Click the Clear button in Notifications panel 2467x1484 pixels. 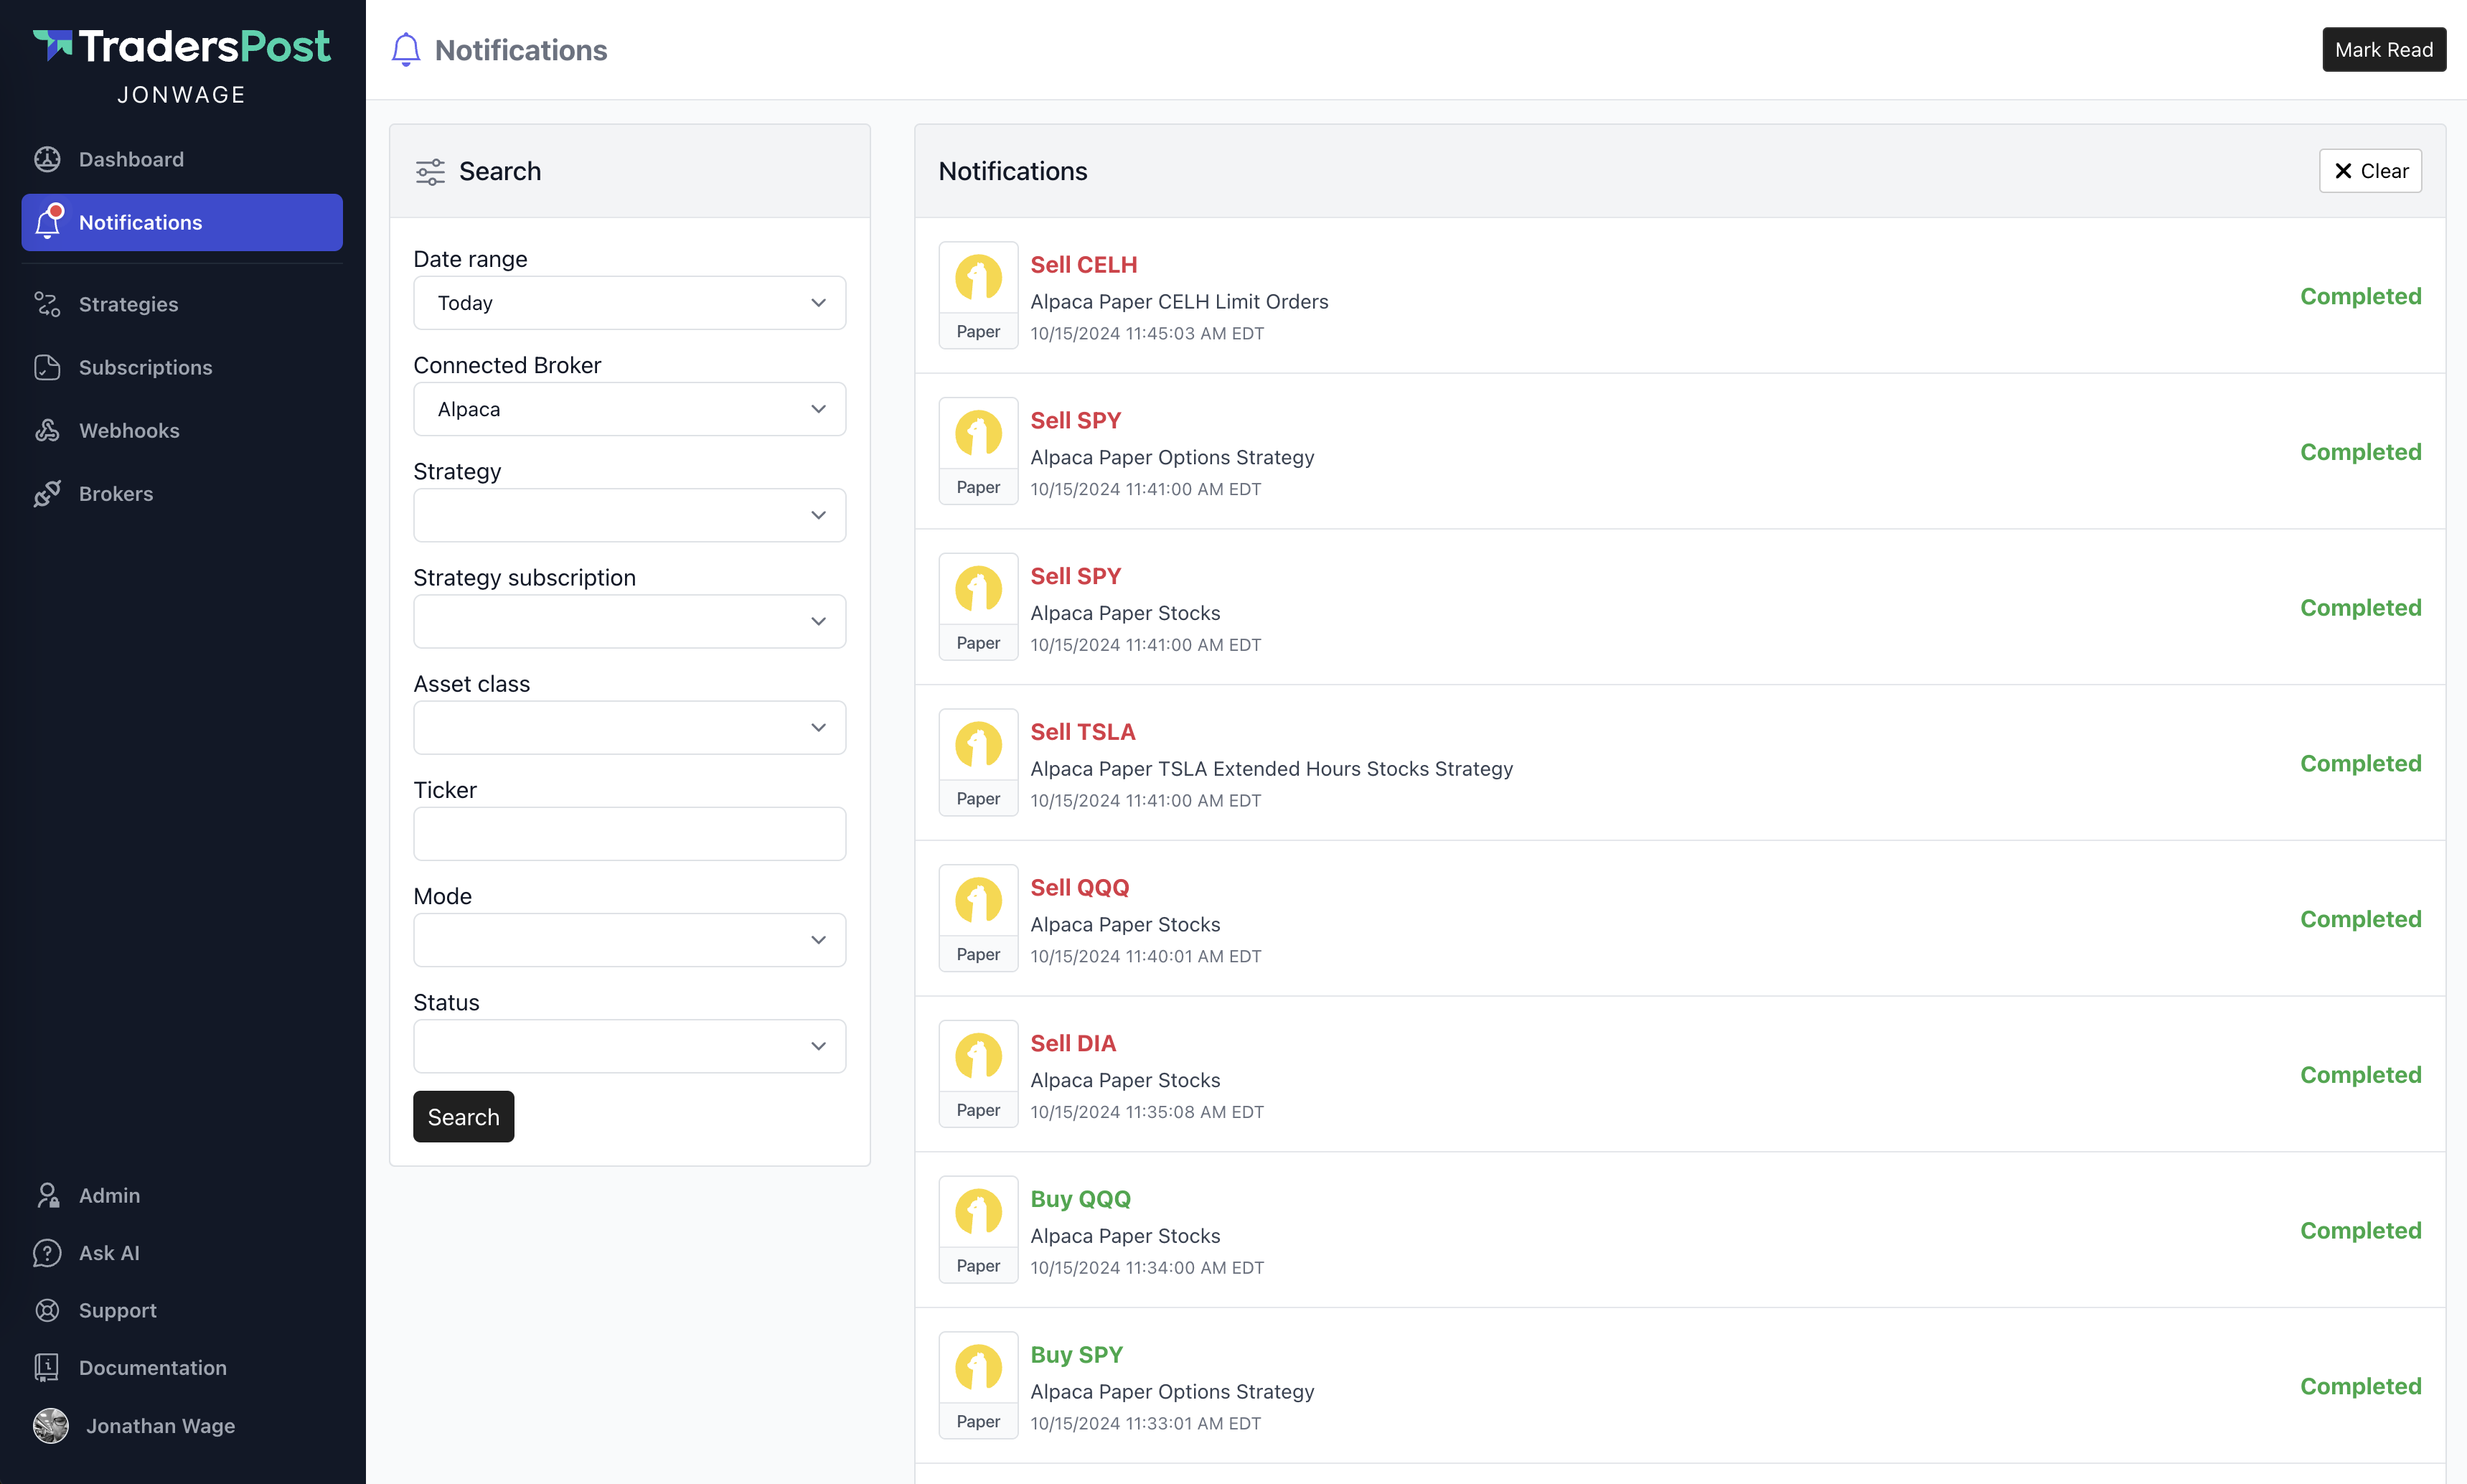(x=2370, y=171)
